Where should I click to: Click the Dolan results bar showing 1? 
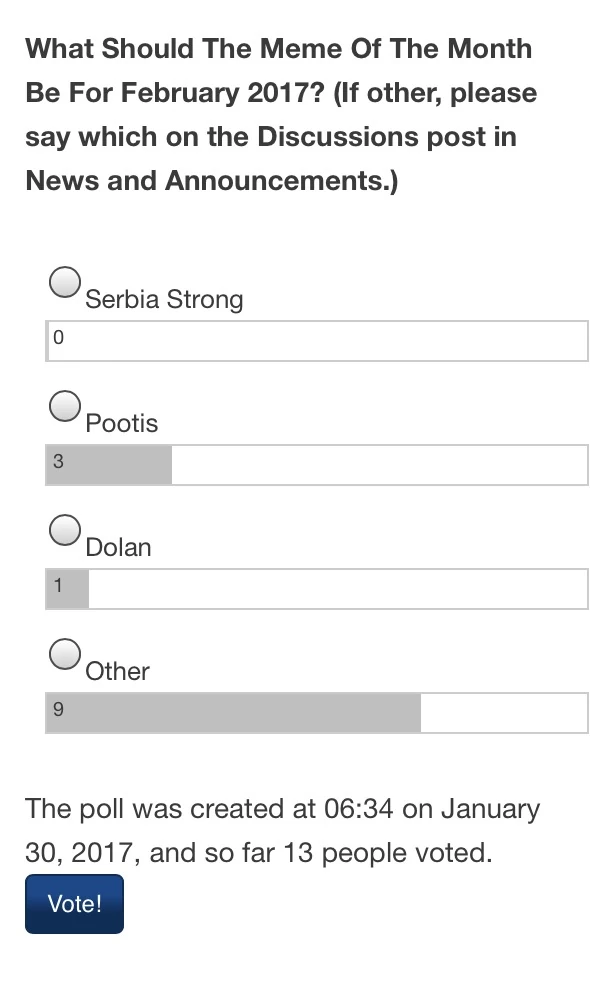[316, 588]
